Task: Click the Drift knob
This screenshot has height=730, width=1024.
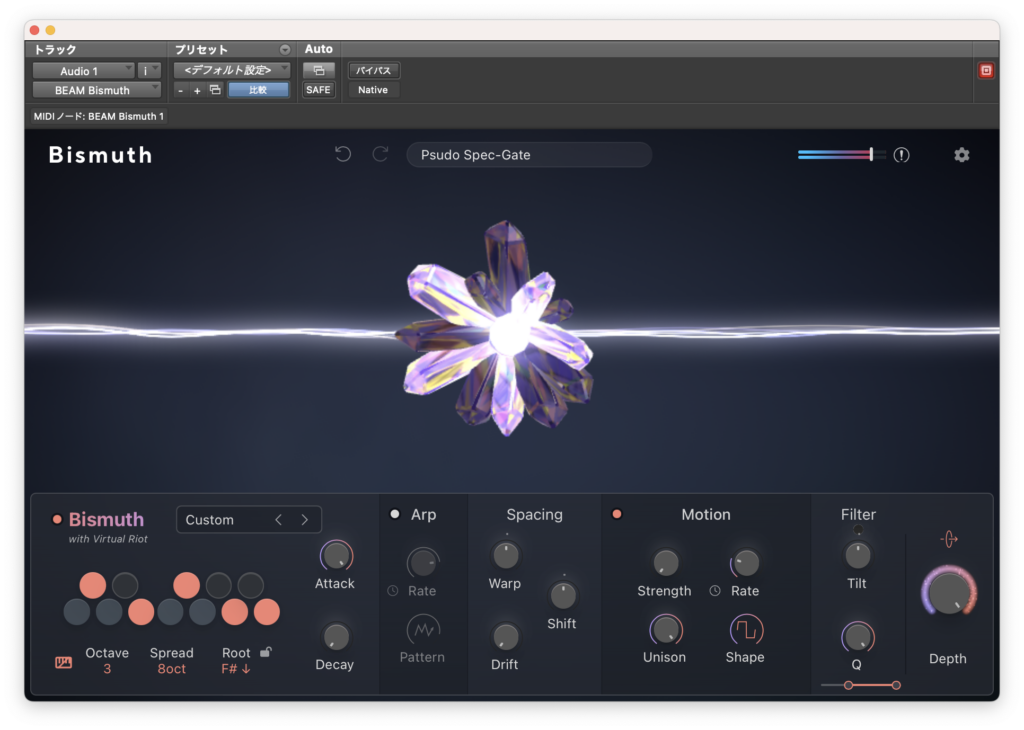Action: [x=505, y=637]
